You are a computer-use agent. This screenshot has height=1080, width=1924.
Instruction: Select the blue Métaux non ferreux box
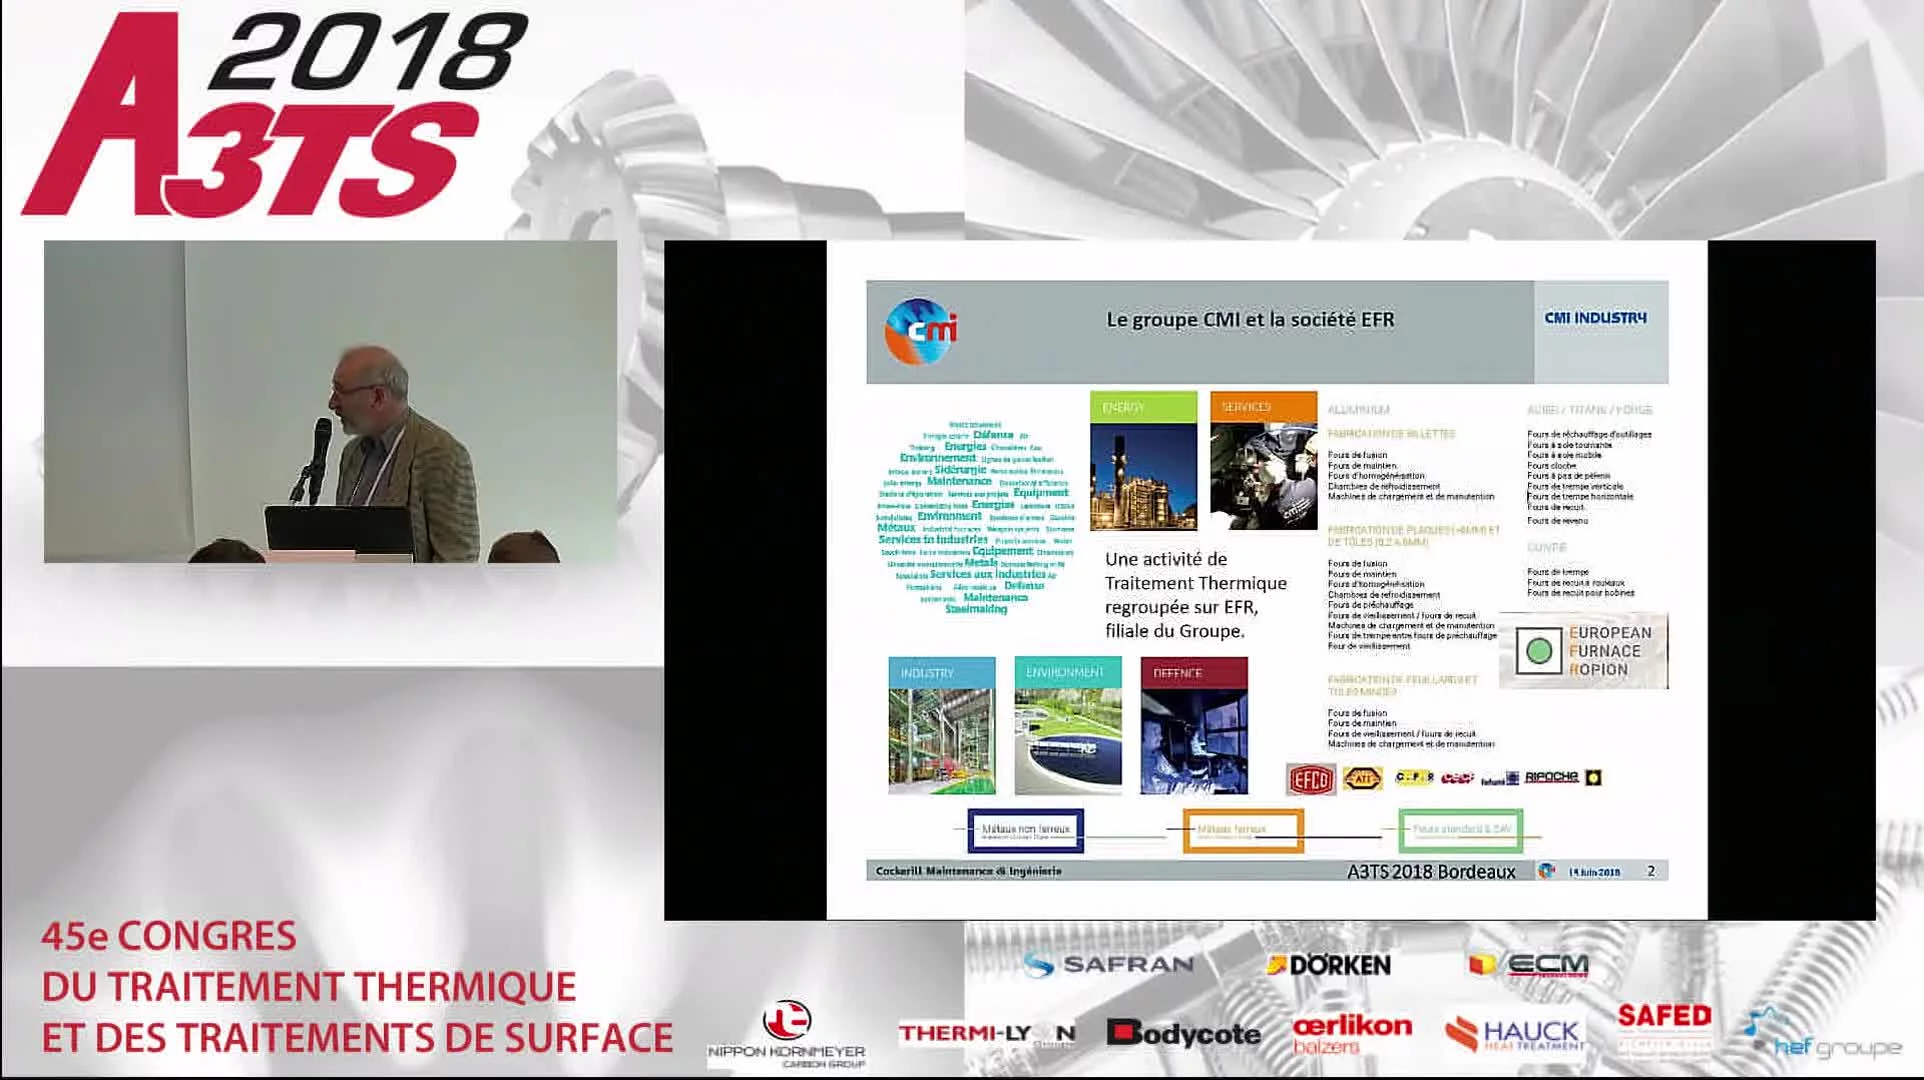(1025, 830)
